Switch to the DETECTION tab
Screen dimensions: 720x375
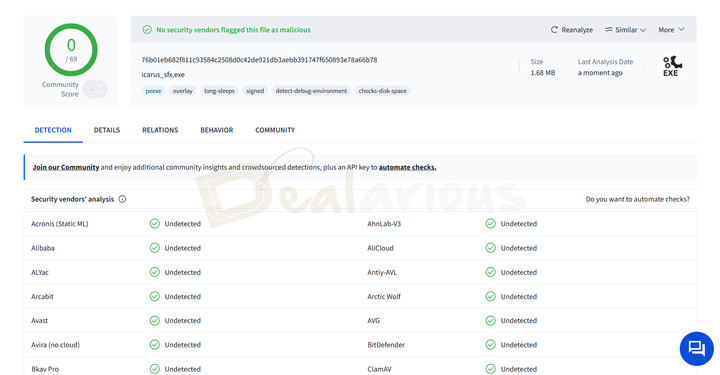[53, 130]
